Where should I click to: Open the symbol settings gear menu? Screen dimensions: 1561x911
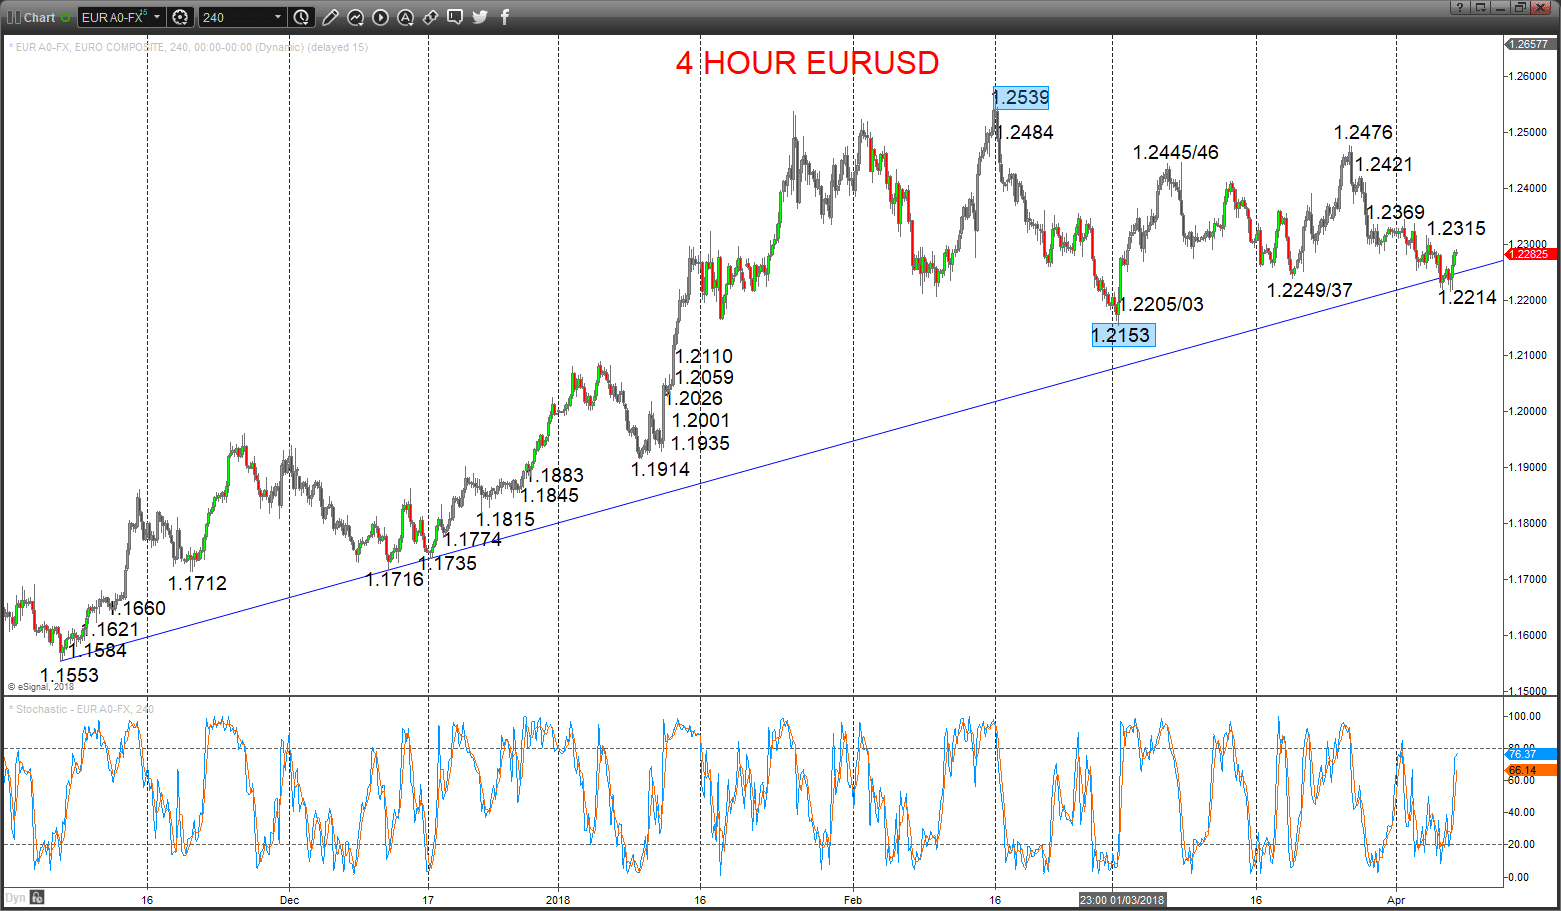click(x=181, y=17)
